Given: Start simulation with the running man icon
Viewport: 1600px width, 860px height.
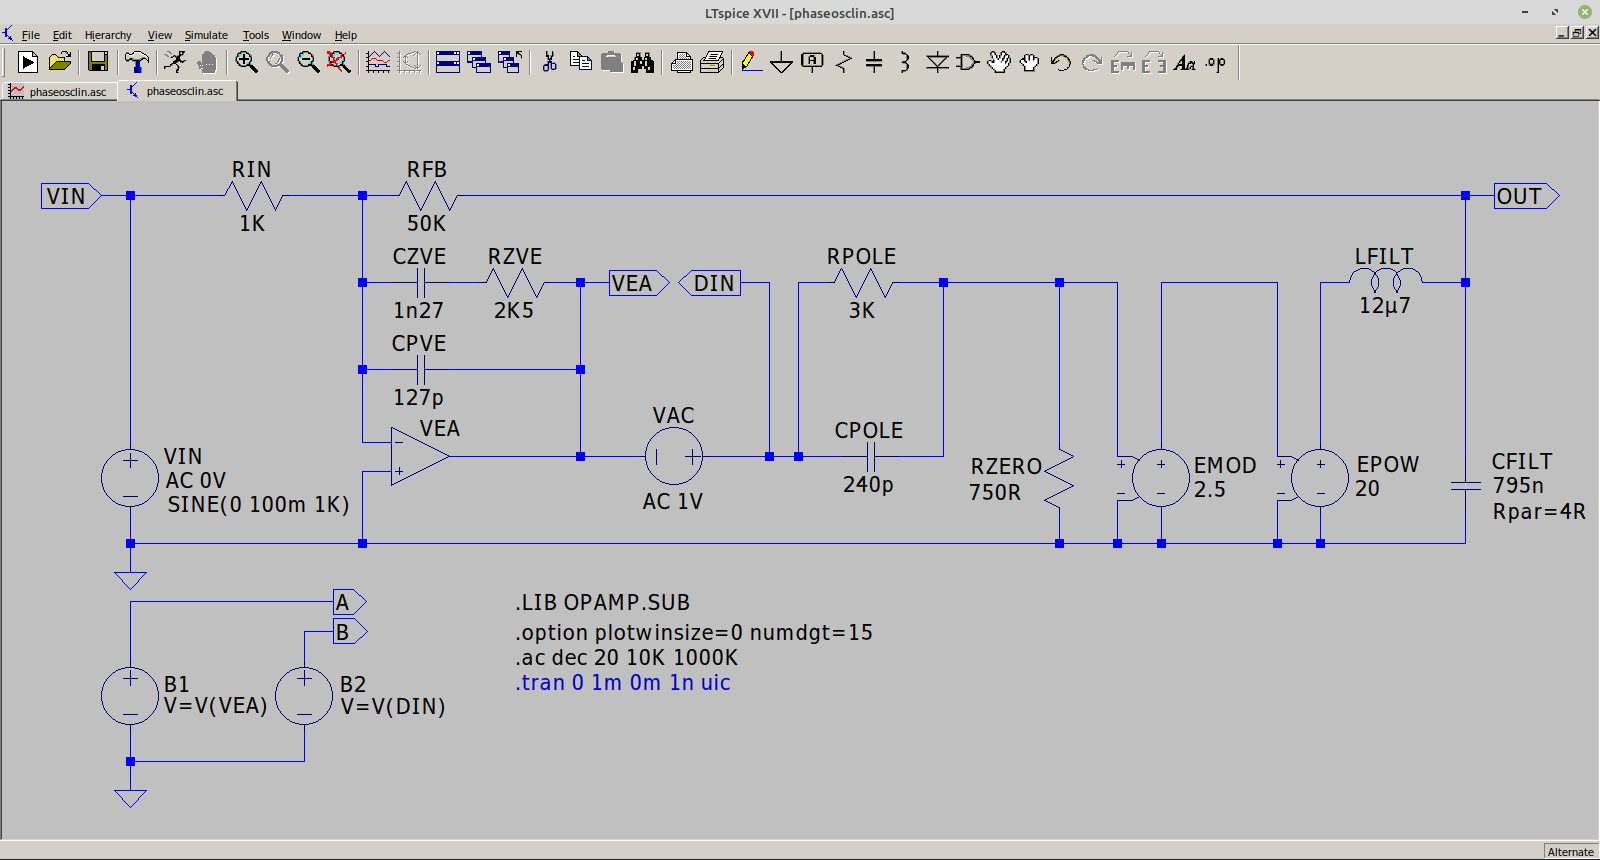Looking at the screenshot, I should click(x=175, y=62).
